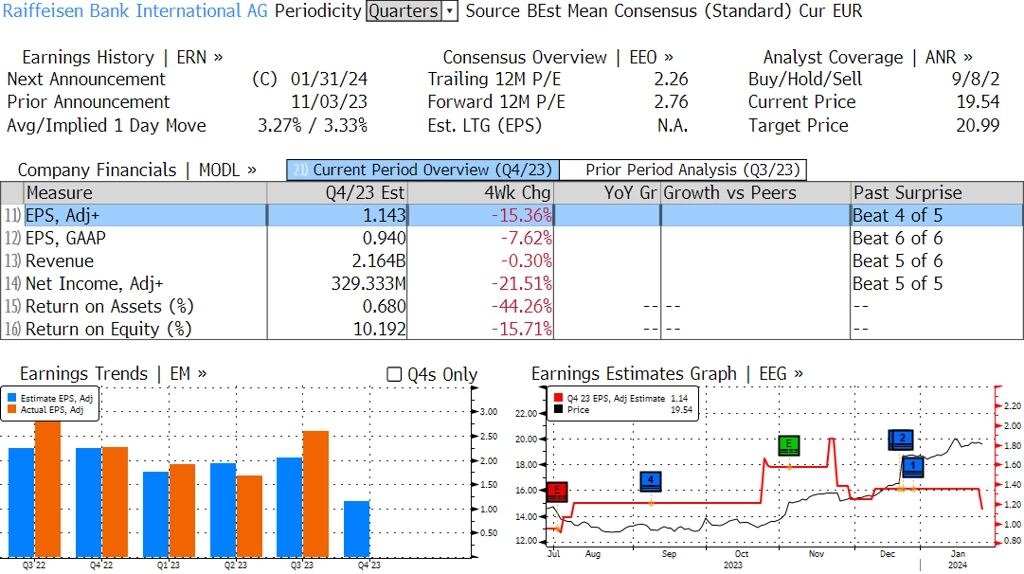Click black Price legend swatch
This screenshot has height=574, width=1024.
[558, 409]
